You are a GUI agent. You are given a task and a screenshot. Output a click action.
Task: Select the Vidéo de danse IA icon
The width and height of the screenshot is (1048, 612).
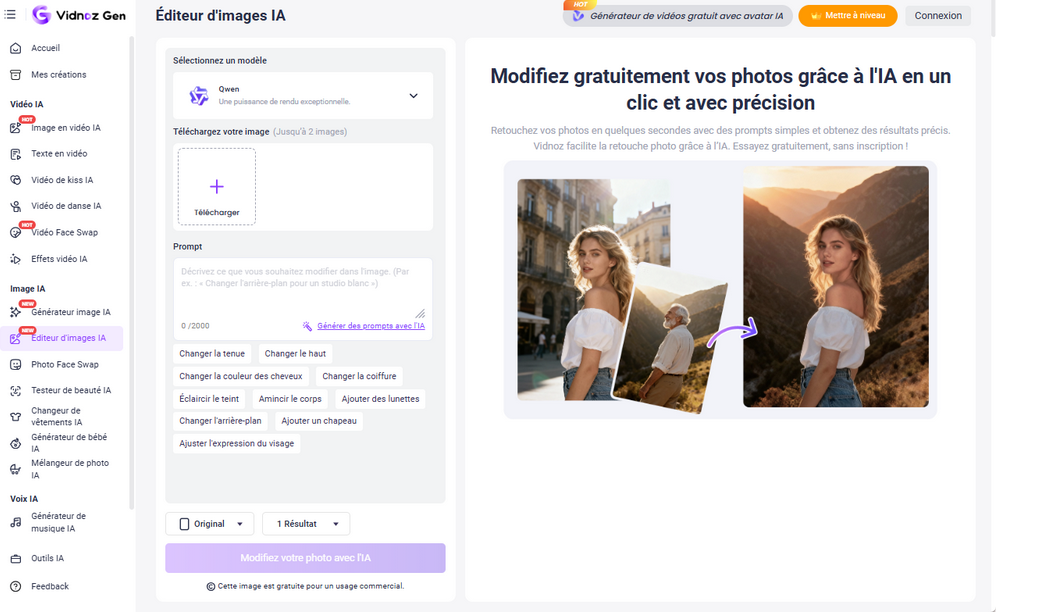click(x=15, y=206)
